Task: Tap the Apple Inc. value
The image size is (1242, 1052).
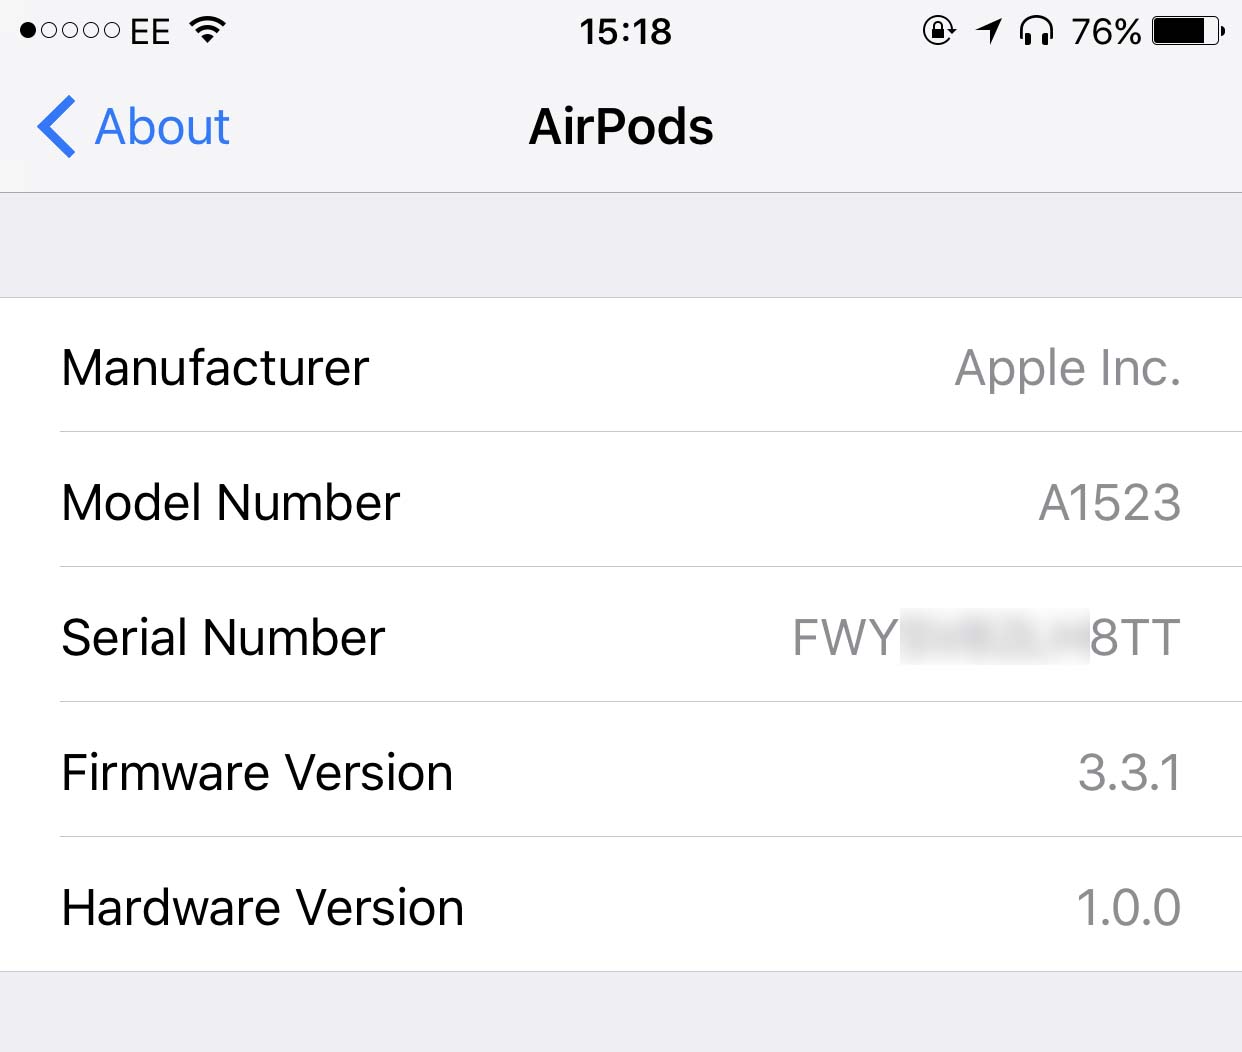Action: click(1067, 368)
